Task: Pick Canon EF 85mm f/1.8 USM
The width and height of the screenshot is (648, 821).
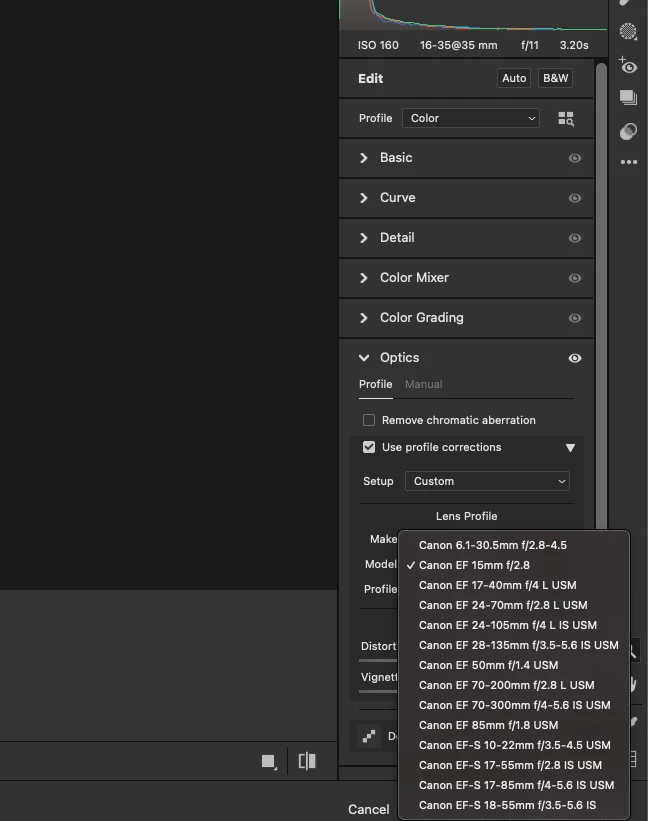Action: (513, 726)
